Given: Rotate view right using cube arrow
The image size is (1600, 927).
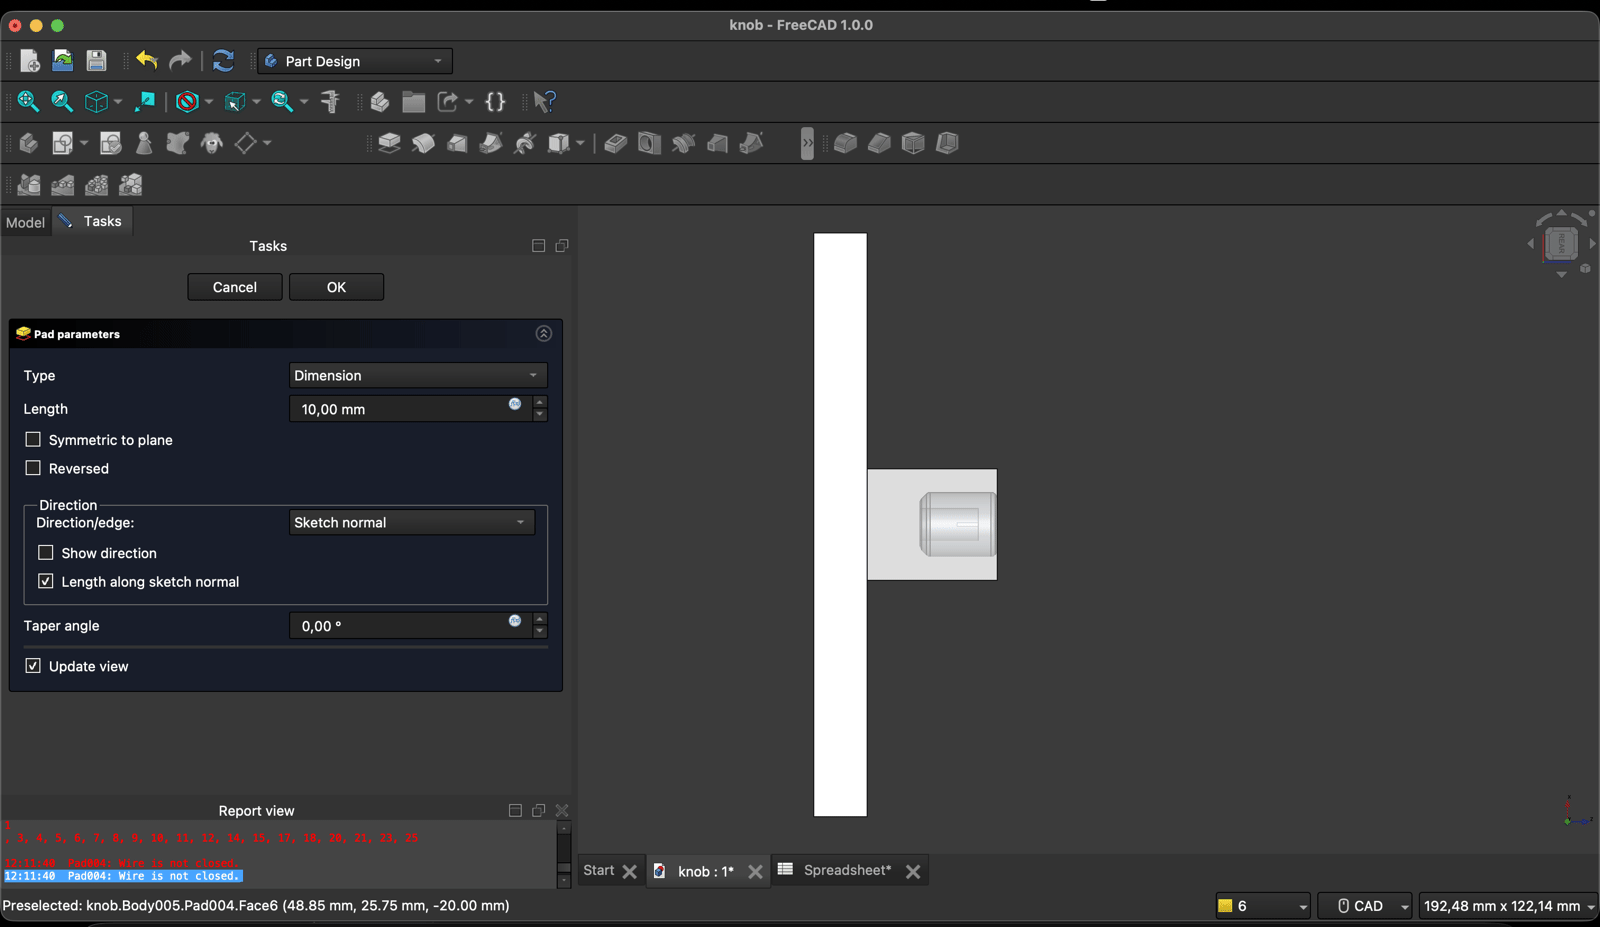Looking at the screenshot, I should [1592, 243].
